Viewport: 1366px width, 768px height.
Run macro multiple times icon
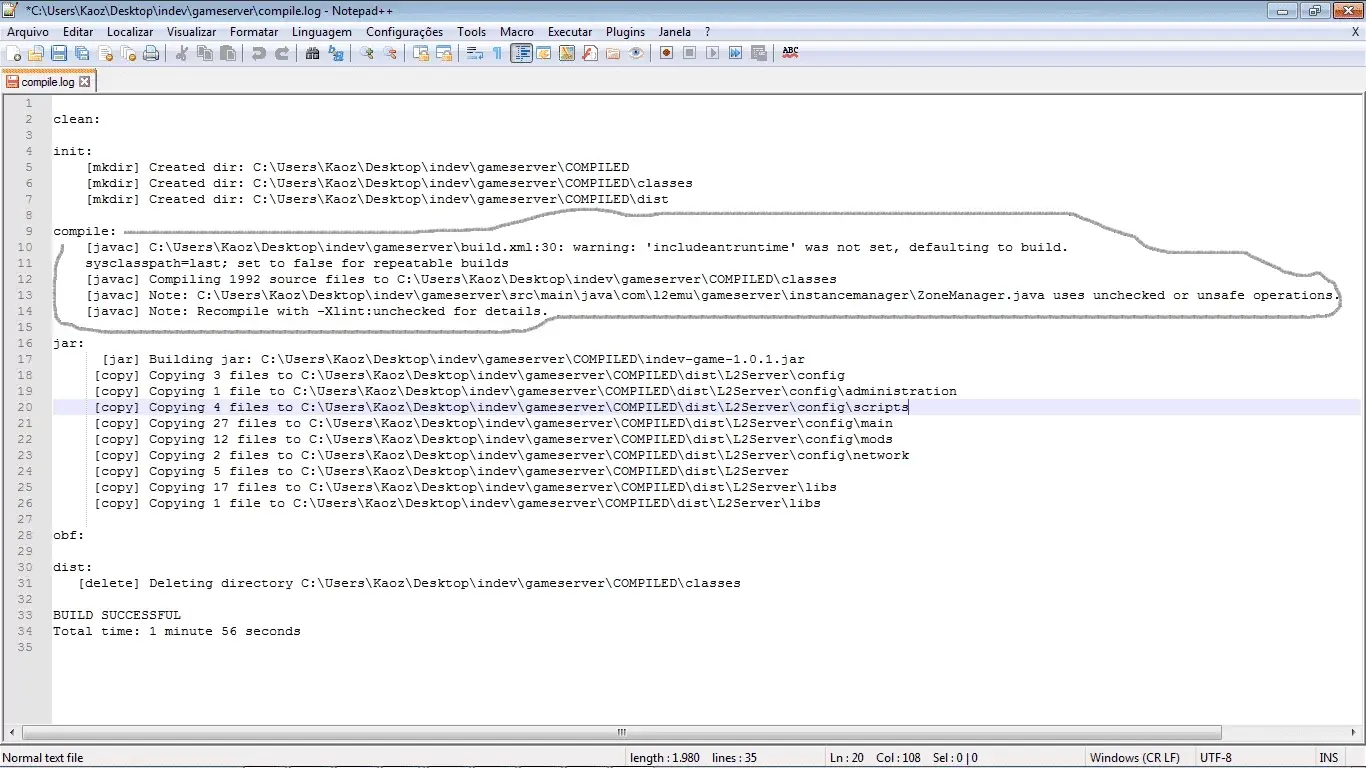[x=736, y=53]
